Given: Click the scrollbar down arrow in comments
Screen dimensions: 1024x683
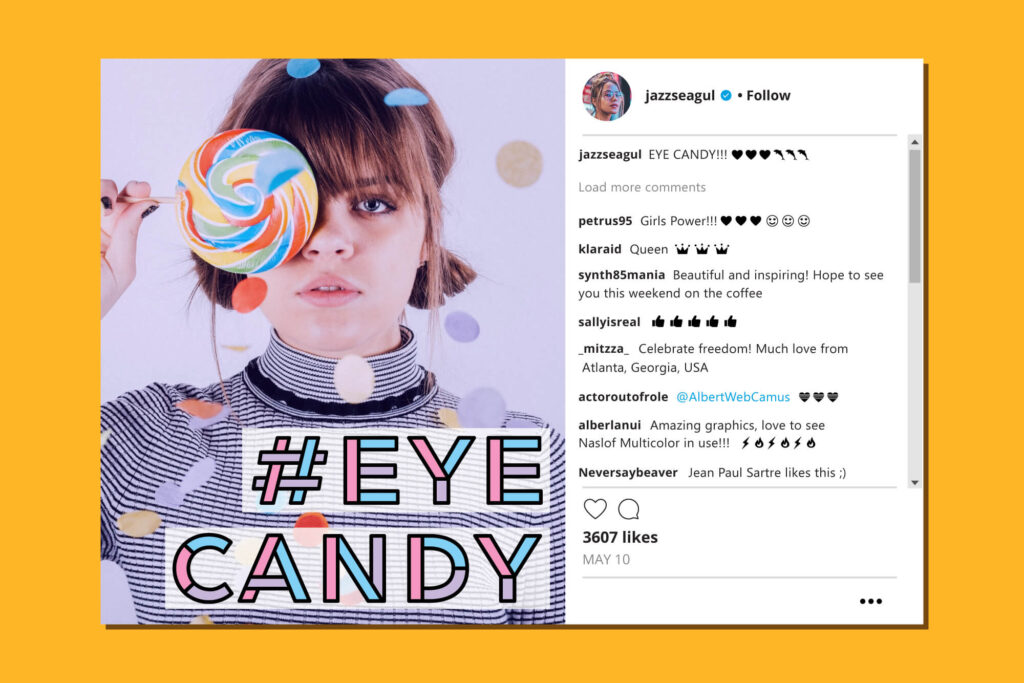Looking at the screenshot, I should click(x=915, y=483).
